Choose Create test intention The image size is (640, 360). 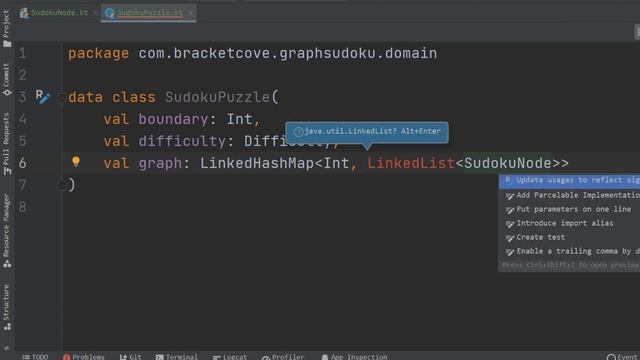(569, 237)
